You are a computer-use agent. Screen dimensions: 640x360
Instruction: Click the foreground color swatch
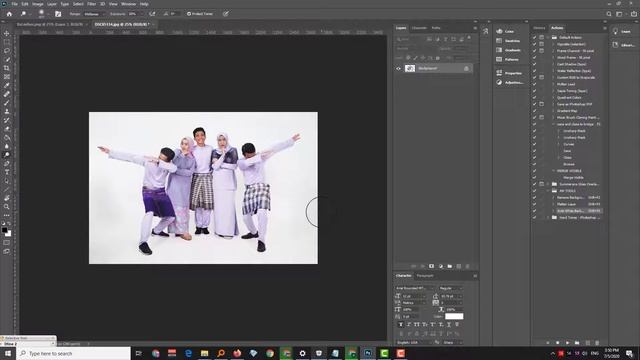[x=5, y=230]
